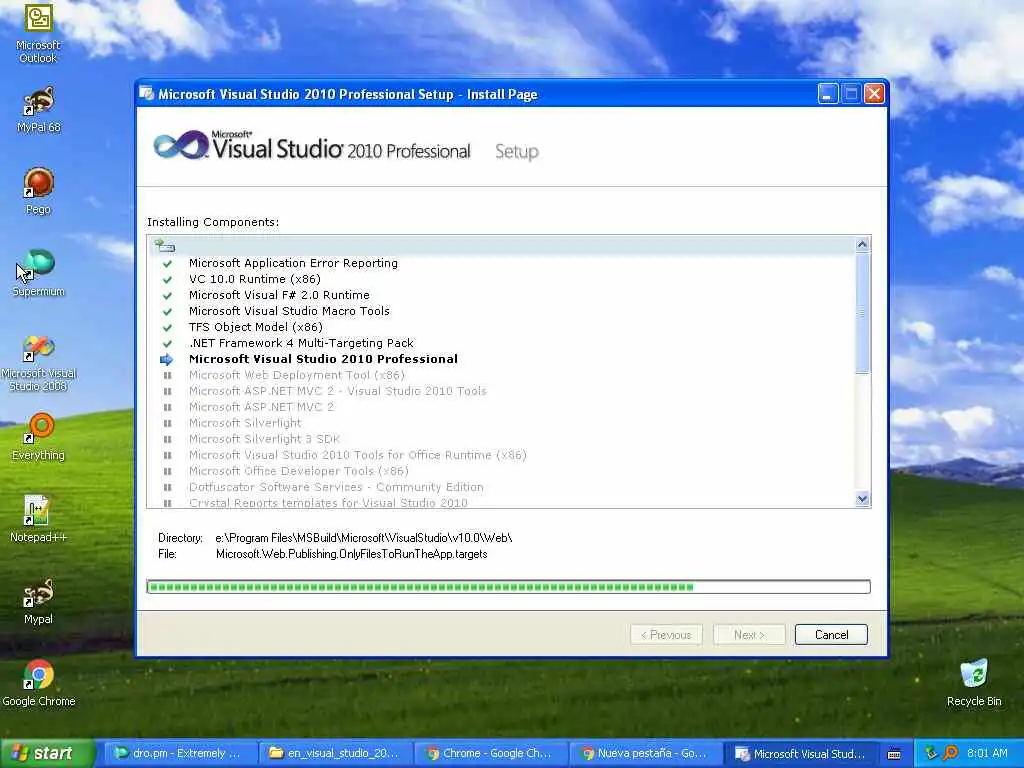Select the Recycle Bin icon
This screenshot has width=1024, height=768.
974,683
